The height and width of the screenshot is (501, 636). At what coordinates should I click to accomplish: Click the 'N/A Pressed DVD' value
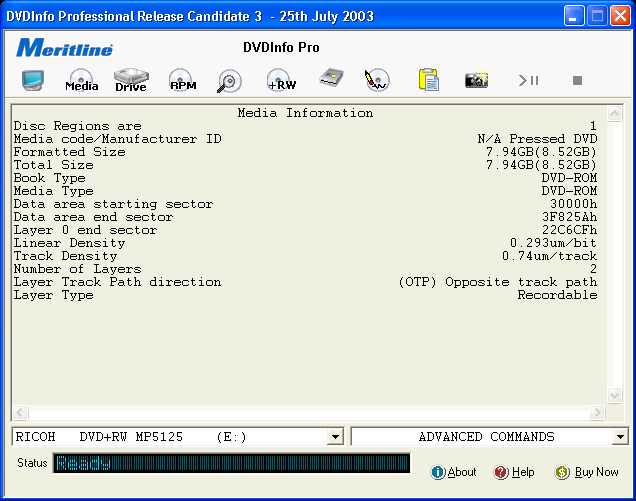537,139
